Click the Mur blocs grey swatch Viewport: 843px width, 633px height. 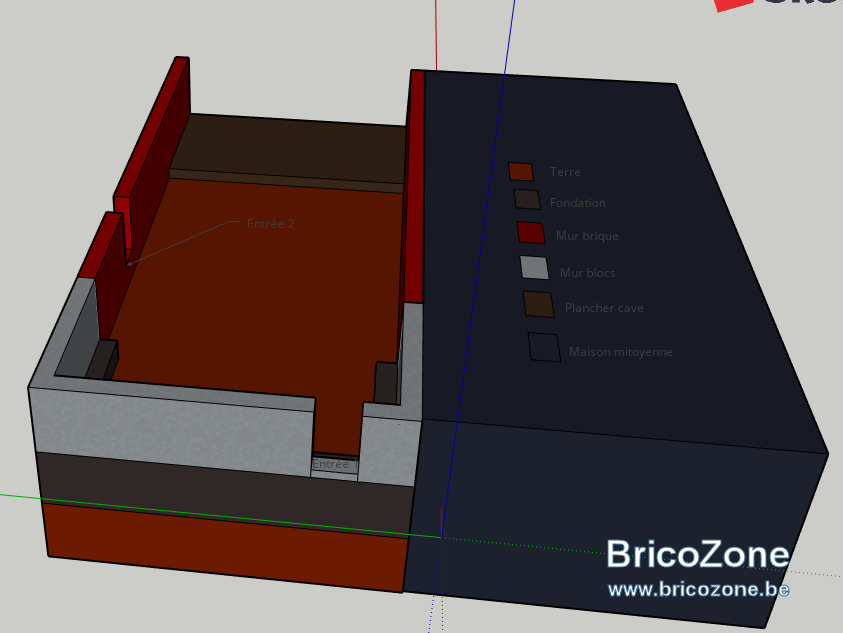pos(534,267)
